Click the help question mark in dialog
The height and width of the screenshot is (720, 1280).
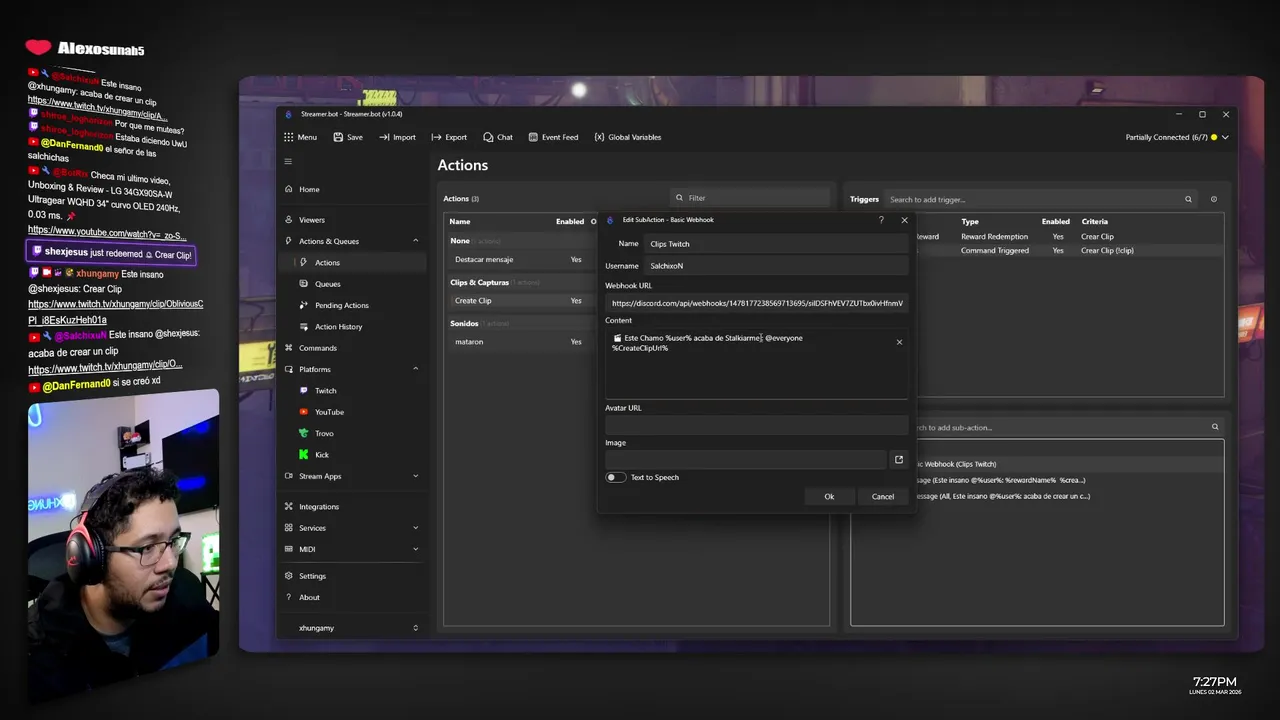point(881,220)
